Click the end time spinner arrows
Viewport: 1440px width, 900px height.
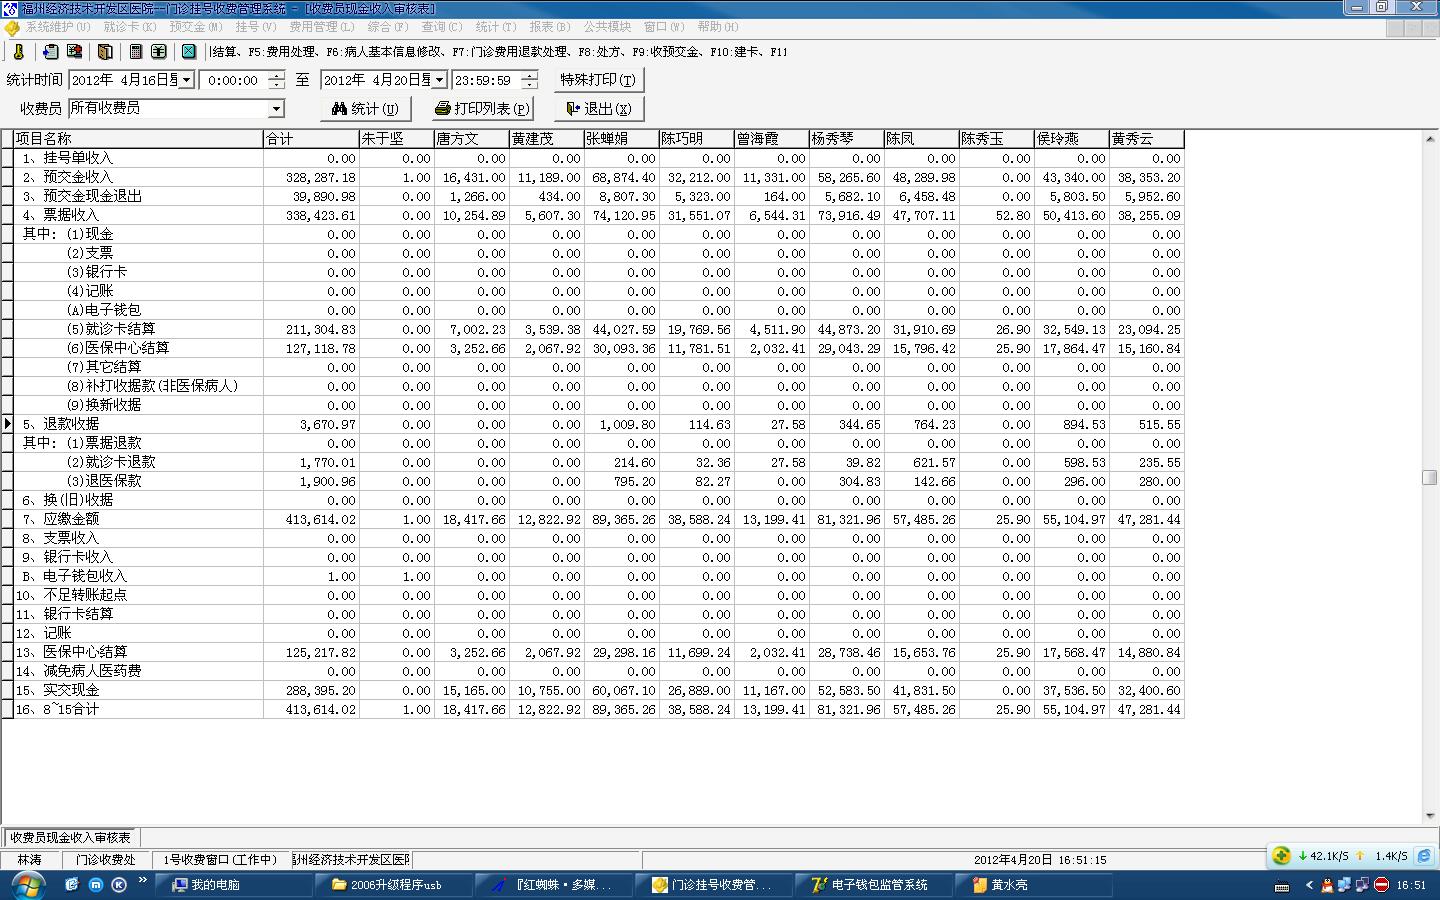click(x=529, y=80)
